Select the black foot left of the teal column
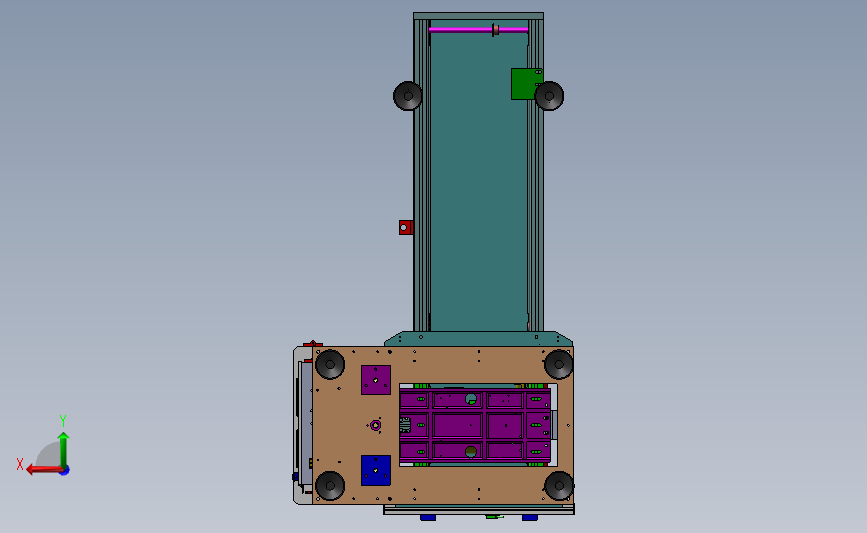 click(x=408, y=96)
